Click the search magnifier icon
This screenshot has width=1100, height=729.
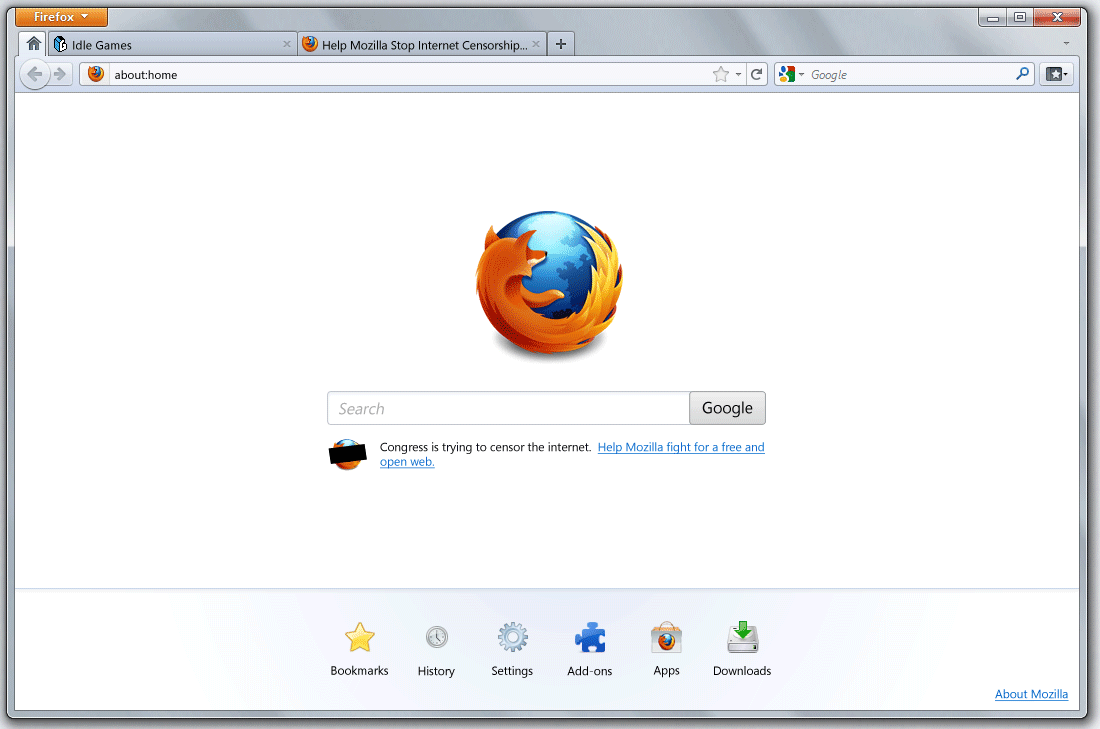(x=1022, y=74)
